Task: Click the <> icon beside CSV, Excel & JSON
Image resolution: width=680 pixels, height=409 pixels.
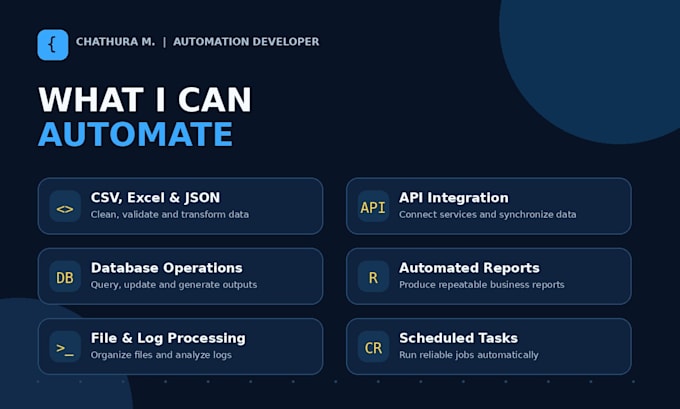Action: click(65, 206)
